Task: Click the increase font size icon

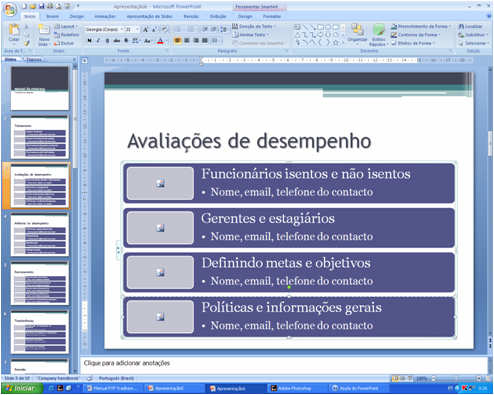Action: 146,30
